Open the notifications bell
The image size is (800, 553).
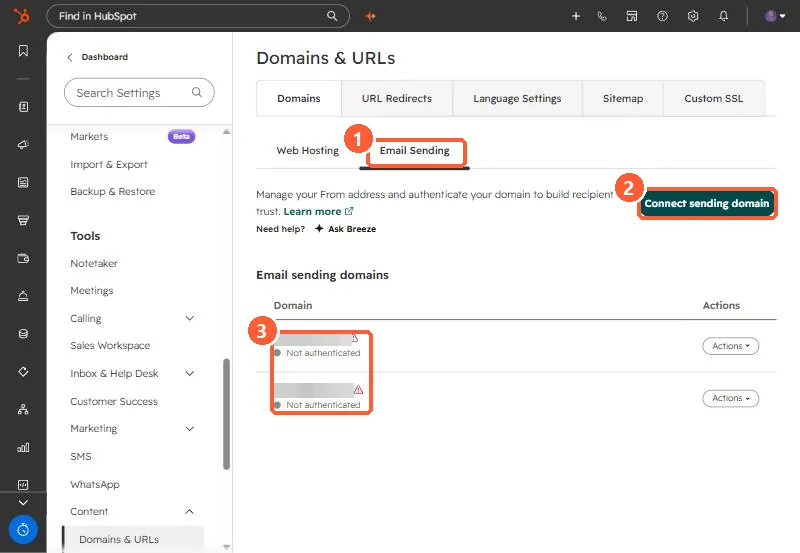coord(723,16)
